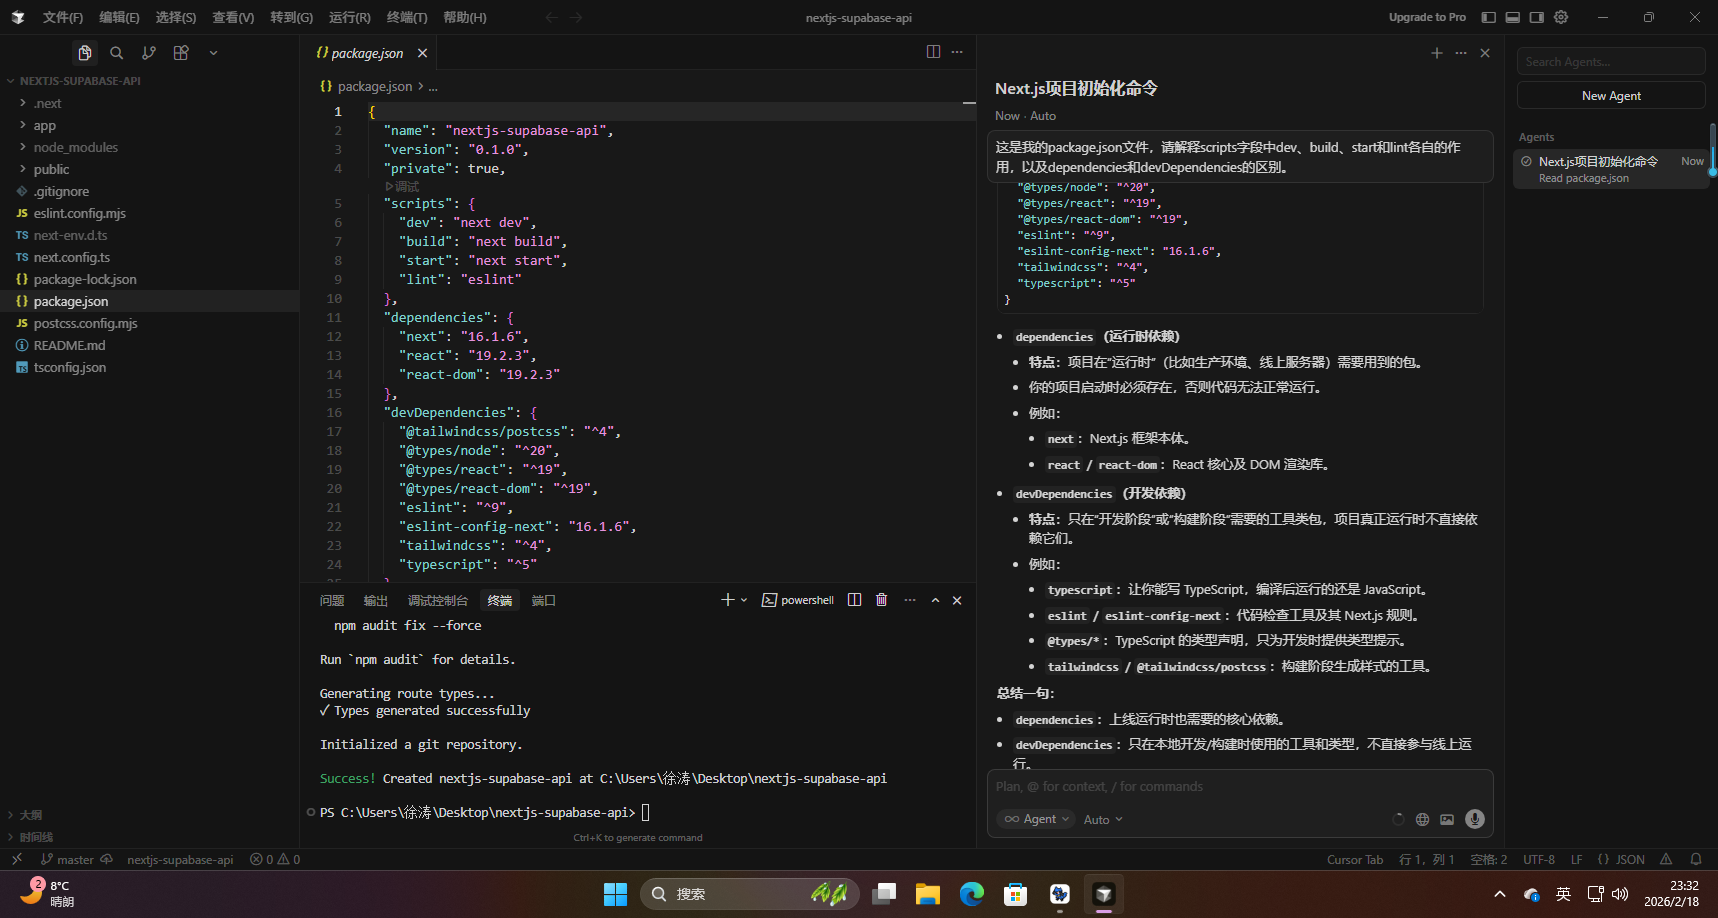Screen dimensions: 1718x918
Task: Open the Next.js项目初始化命令 agent entry
Action: [1611, 168]
